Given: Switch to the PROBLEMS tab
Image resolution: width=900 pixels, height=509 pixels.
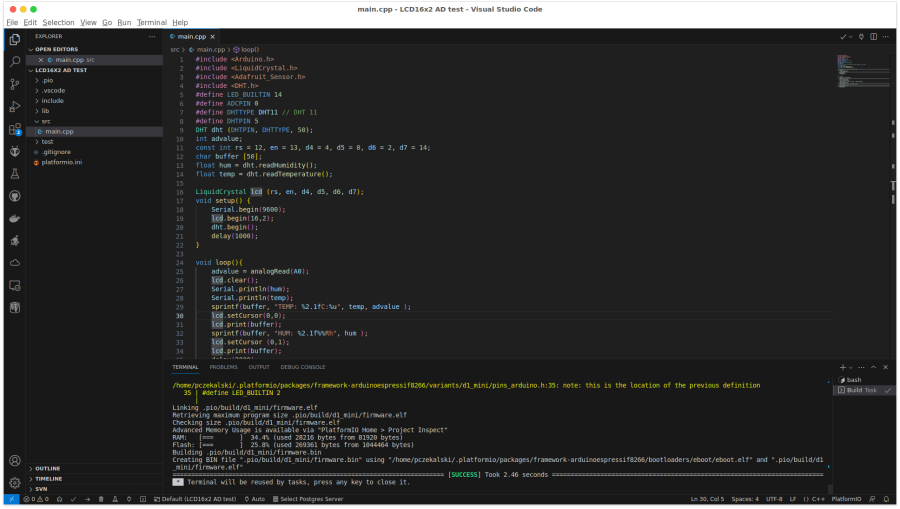Looking at the screenshot, I should (x=223, y=367).
